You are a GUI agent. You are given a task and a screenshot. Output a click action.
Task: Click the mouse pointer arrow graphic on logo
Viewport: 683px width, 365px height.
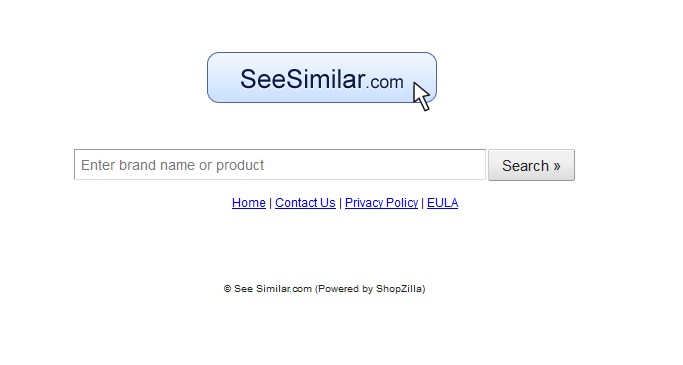(421, 97)
